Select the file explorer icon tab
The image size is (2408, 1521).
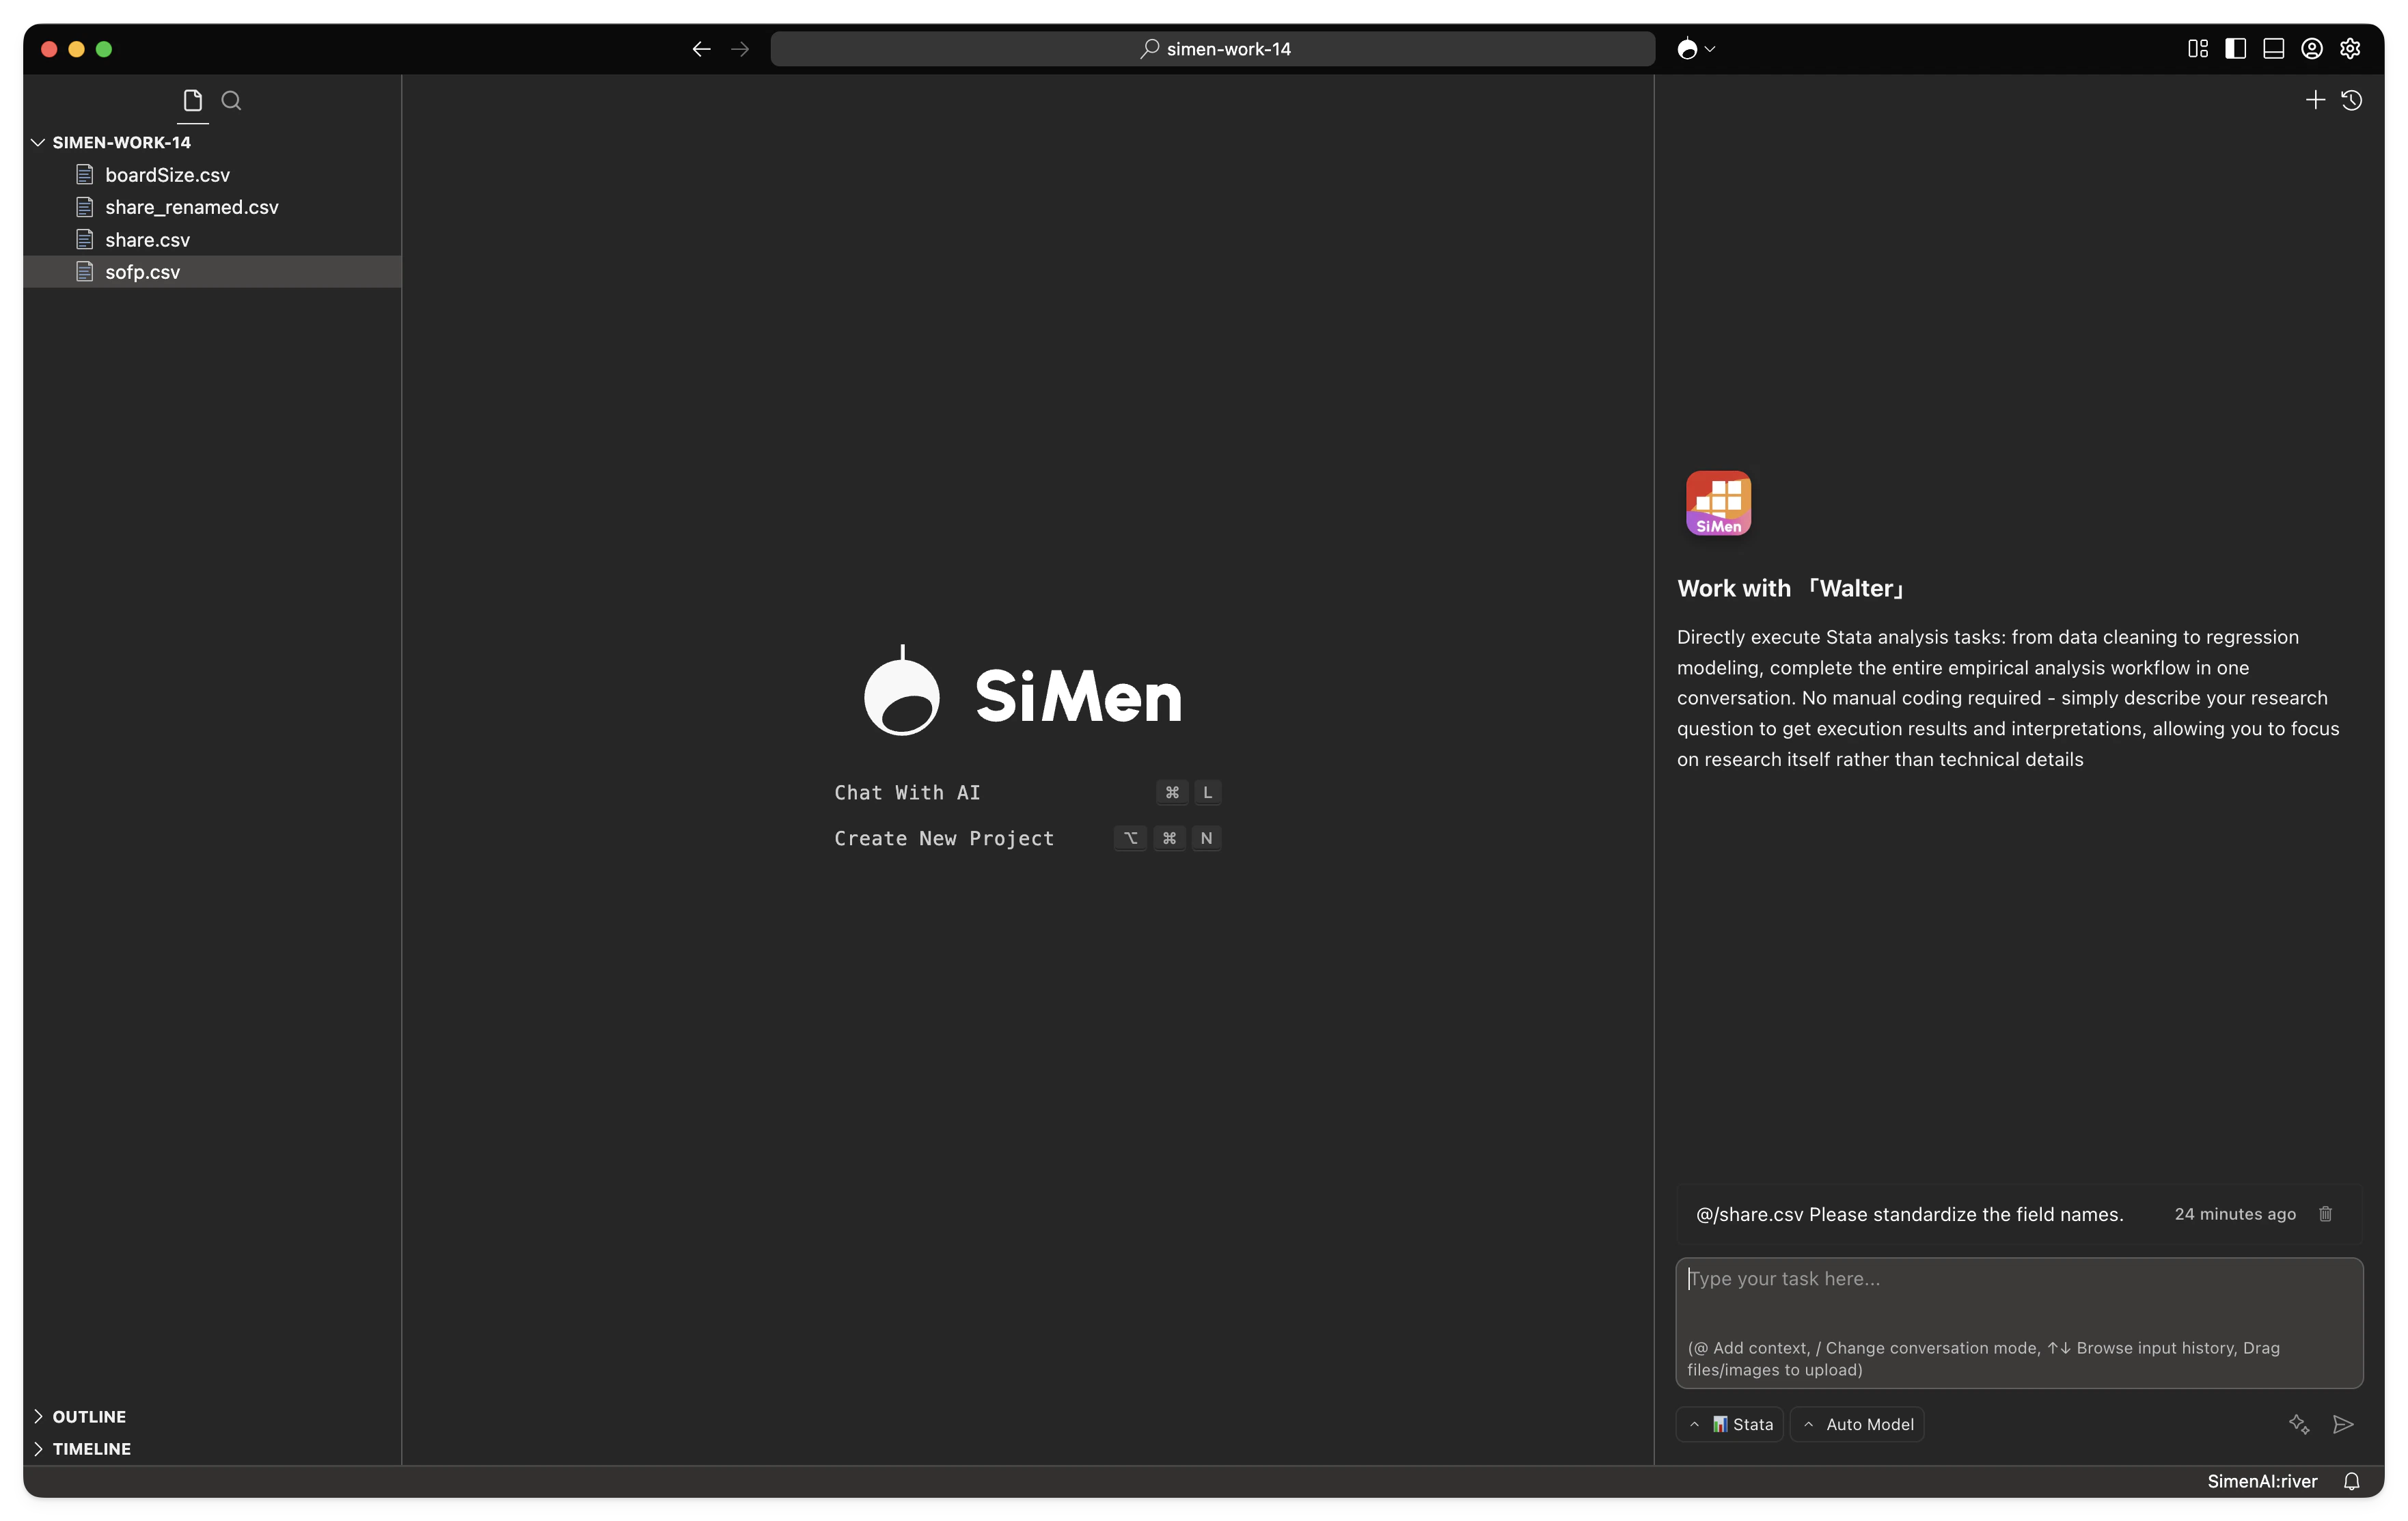pos(193,101)
